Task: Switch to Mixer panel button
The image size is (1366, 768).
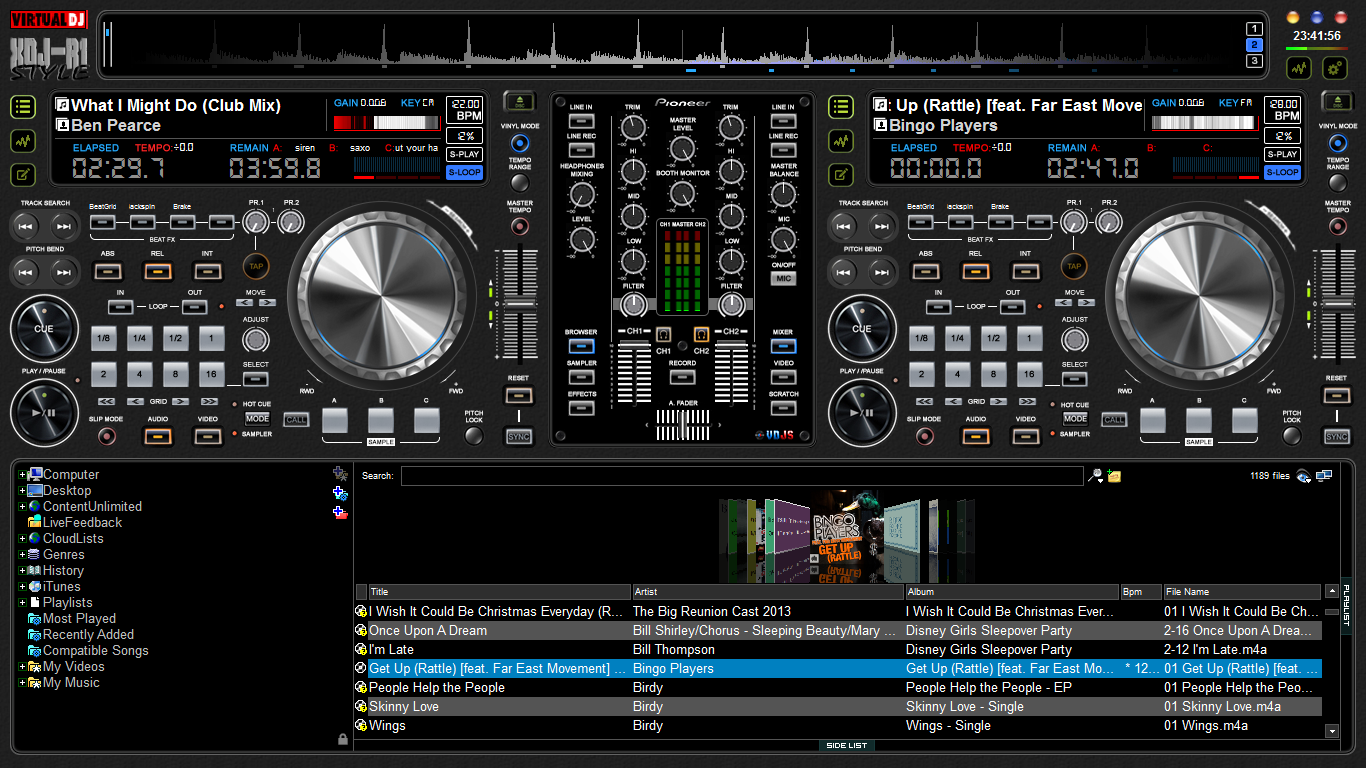Action: tap(783, 346)
